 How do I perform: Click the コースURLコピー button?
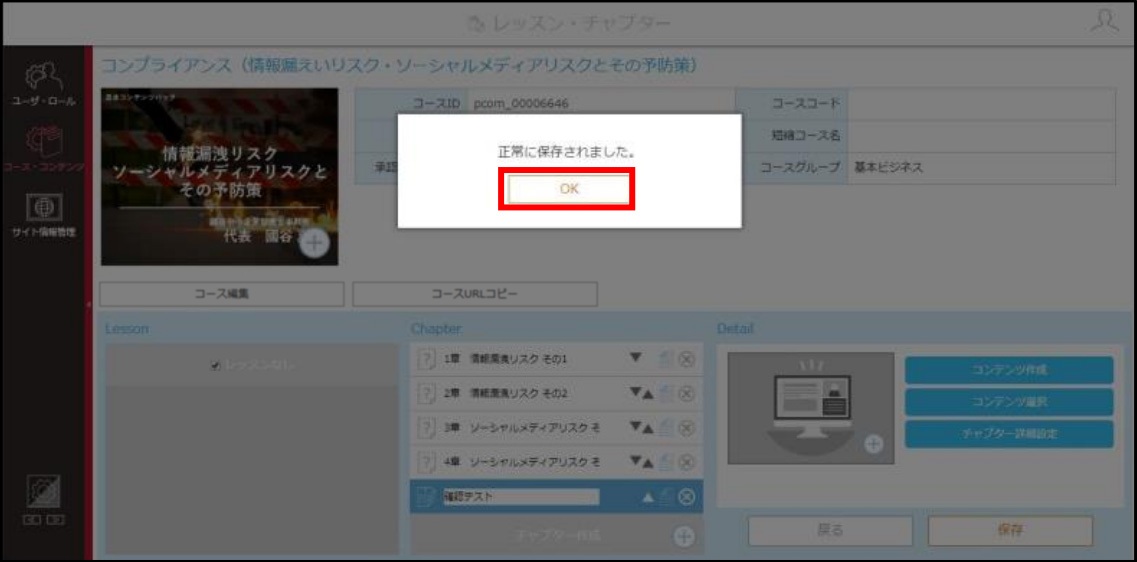475,294
